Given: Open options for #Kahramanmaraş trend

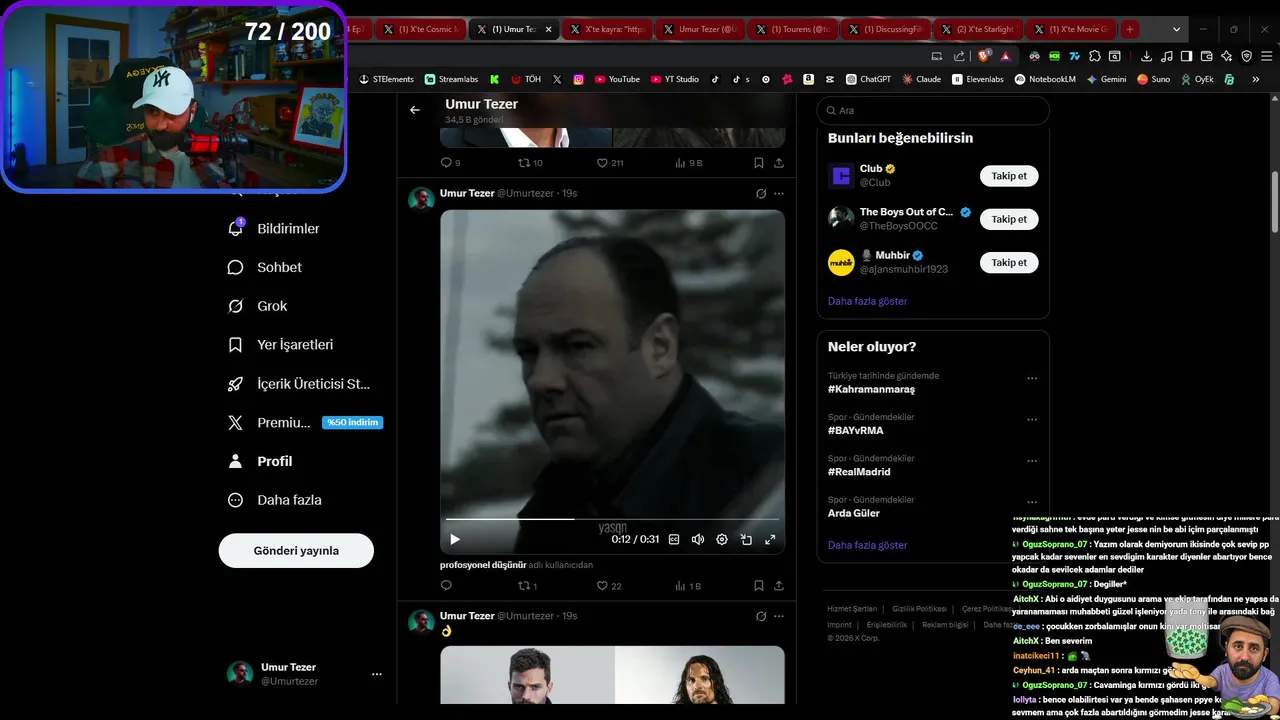Looking at the screenshot, I should (x=1032, y=379).
